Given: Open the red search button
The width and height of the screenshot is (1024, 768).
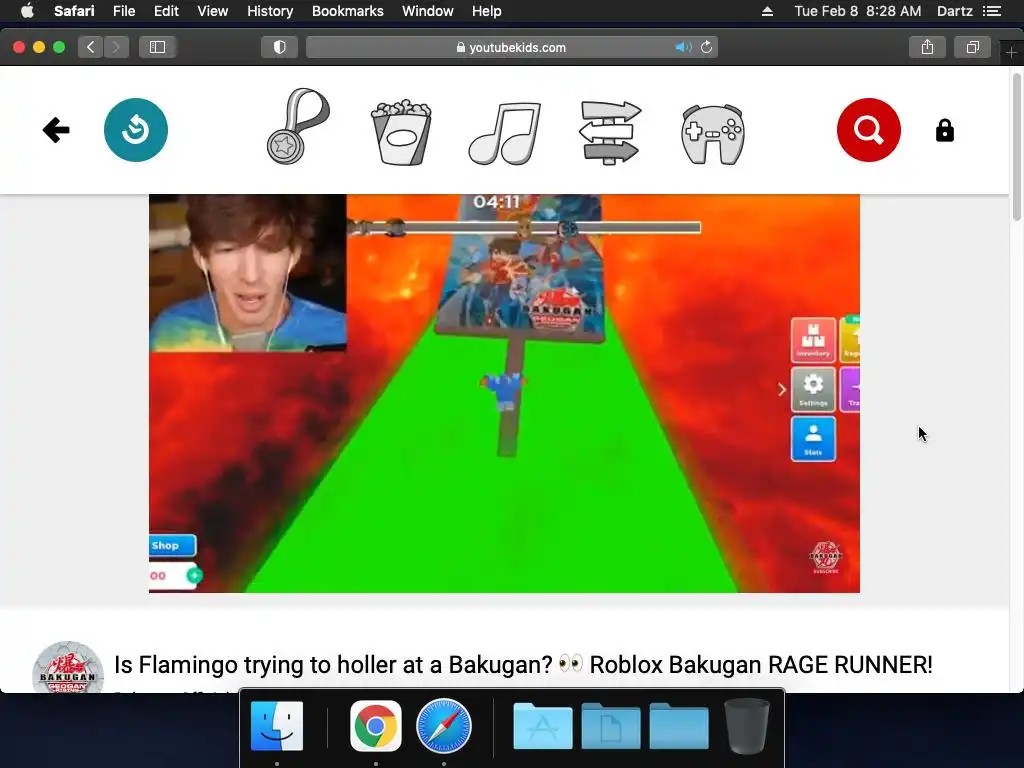Looking at the screenshot, I should [x=869, y=130].
